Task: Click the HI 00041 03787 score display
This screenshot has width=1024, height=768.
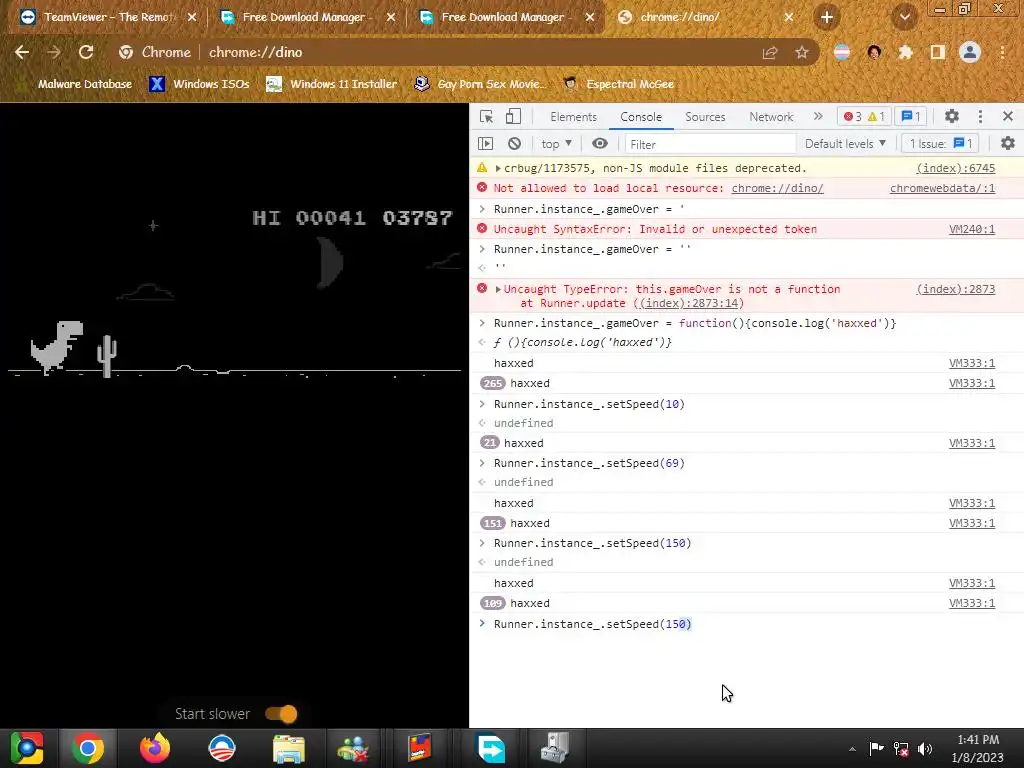Action: (353, 217)
